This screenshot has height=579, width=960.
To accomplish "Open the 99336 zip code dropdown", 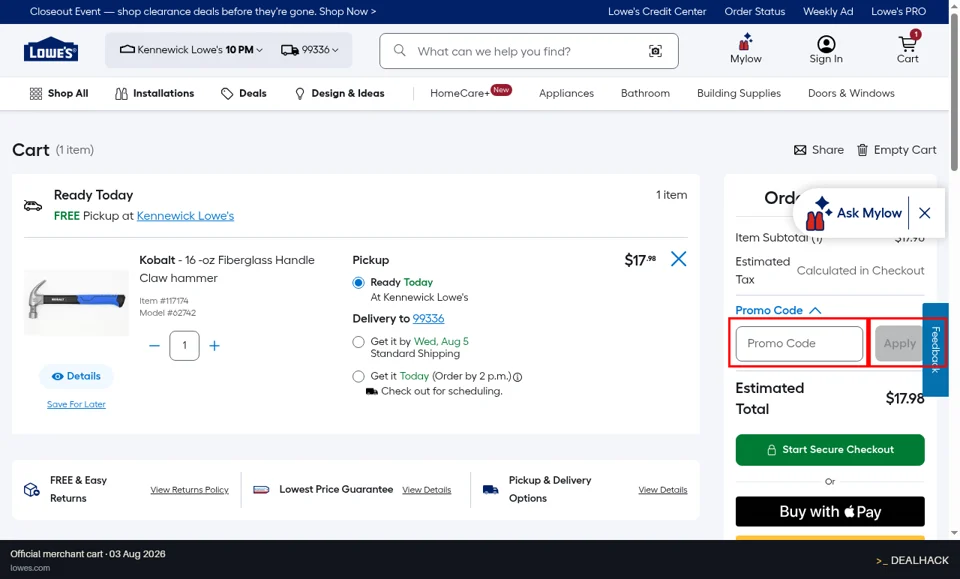I will click(x=309, y=50).
